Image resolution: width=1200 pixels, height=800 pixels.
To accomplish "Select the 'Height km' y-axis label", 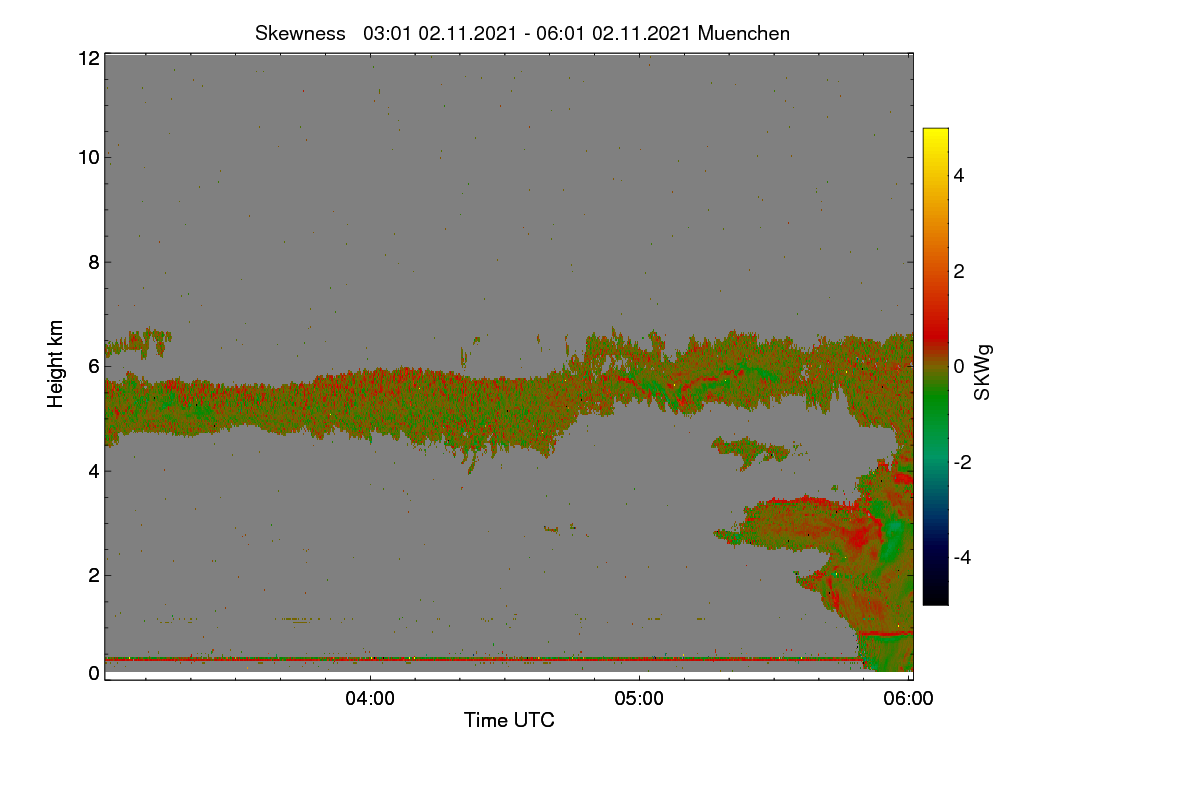I will click(x=55, y=363).
